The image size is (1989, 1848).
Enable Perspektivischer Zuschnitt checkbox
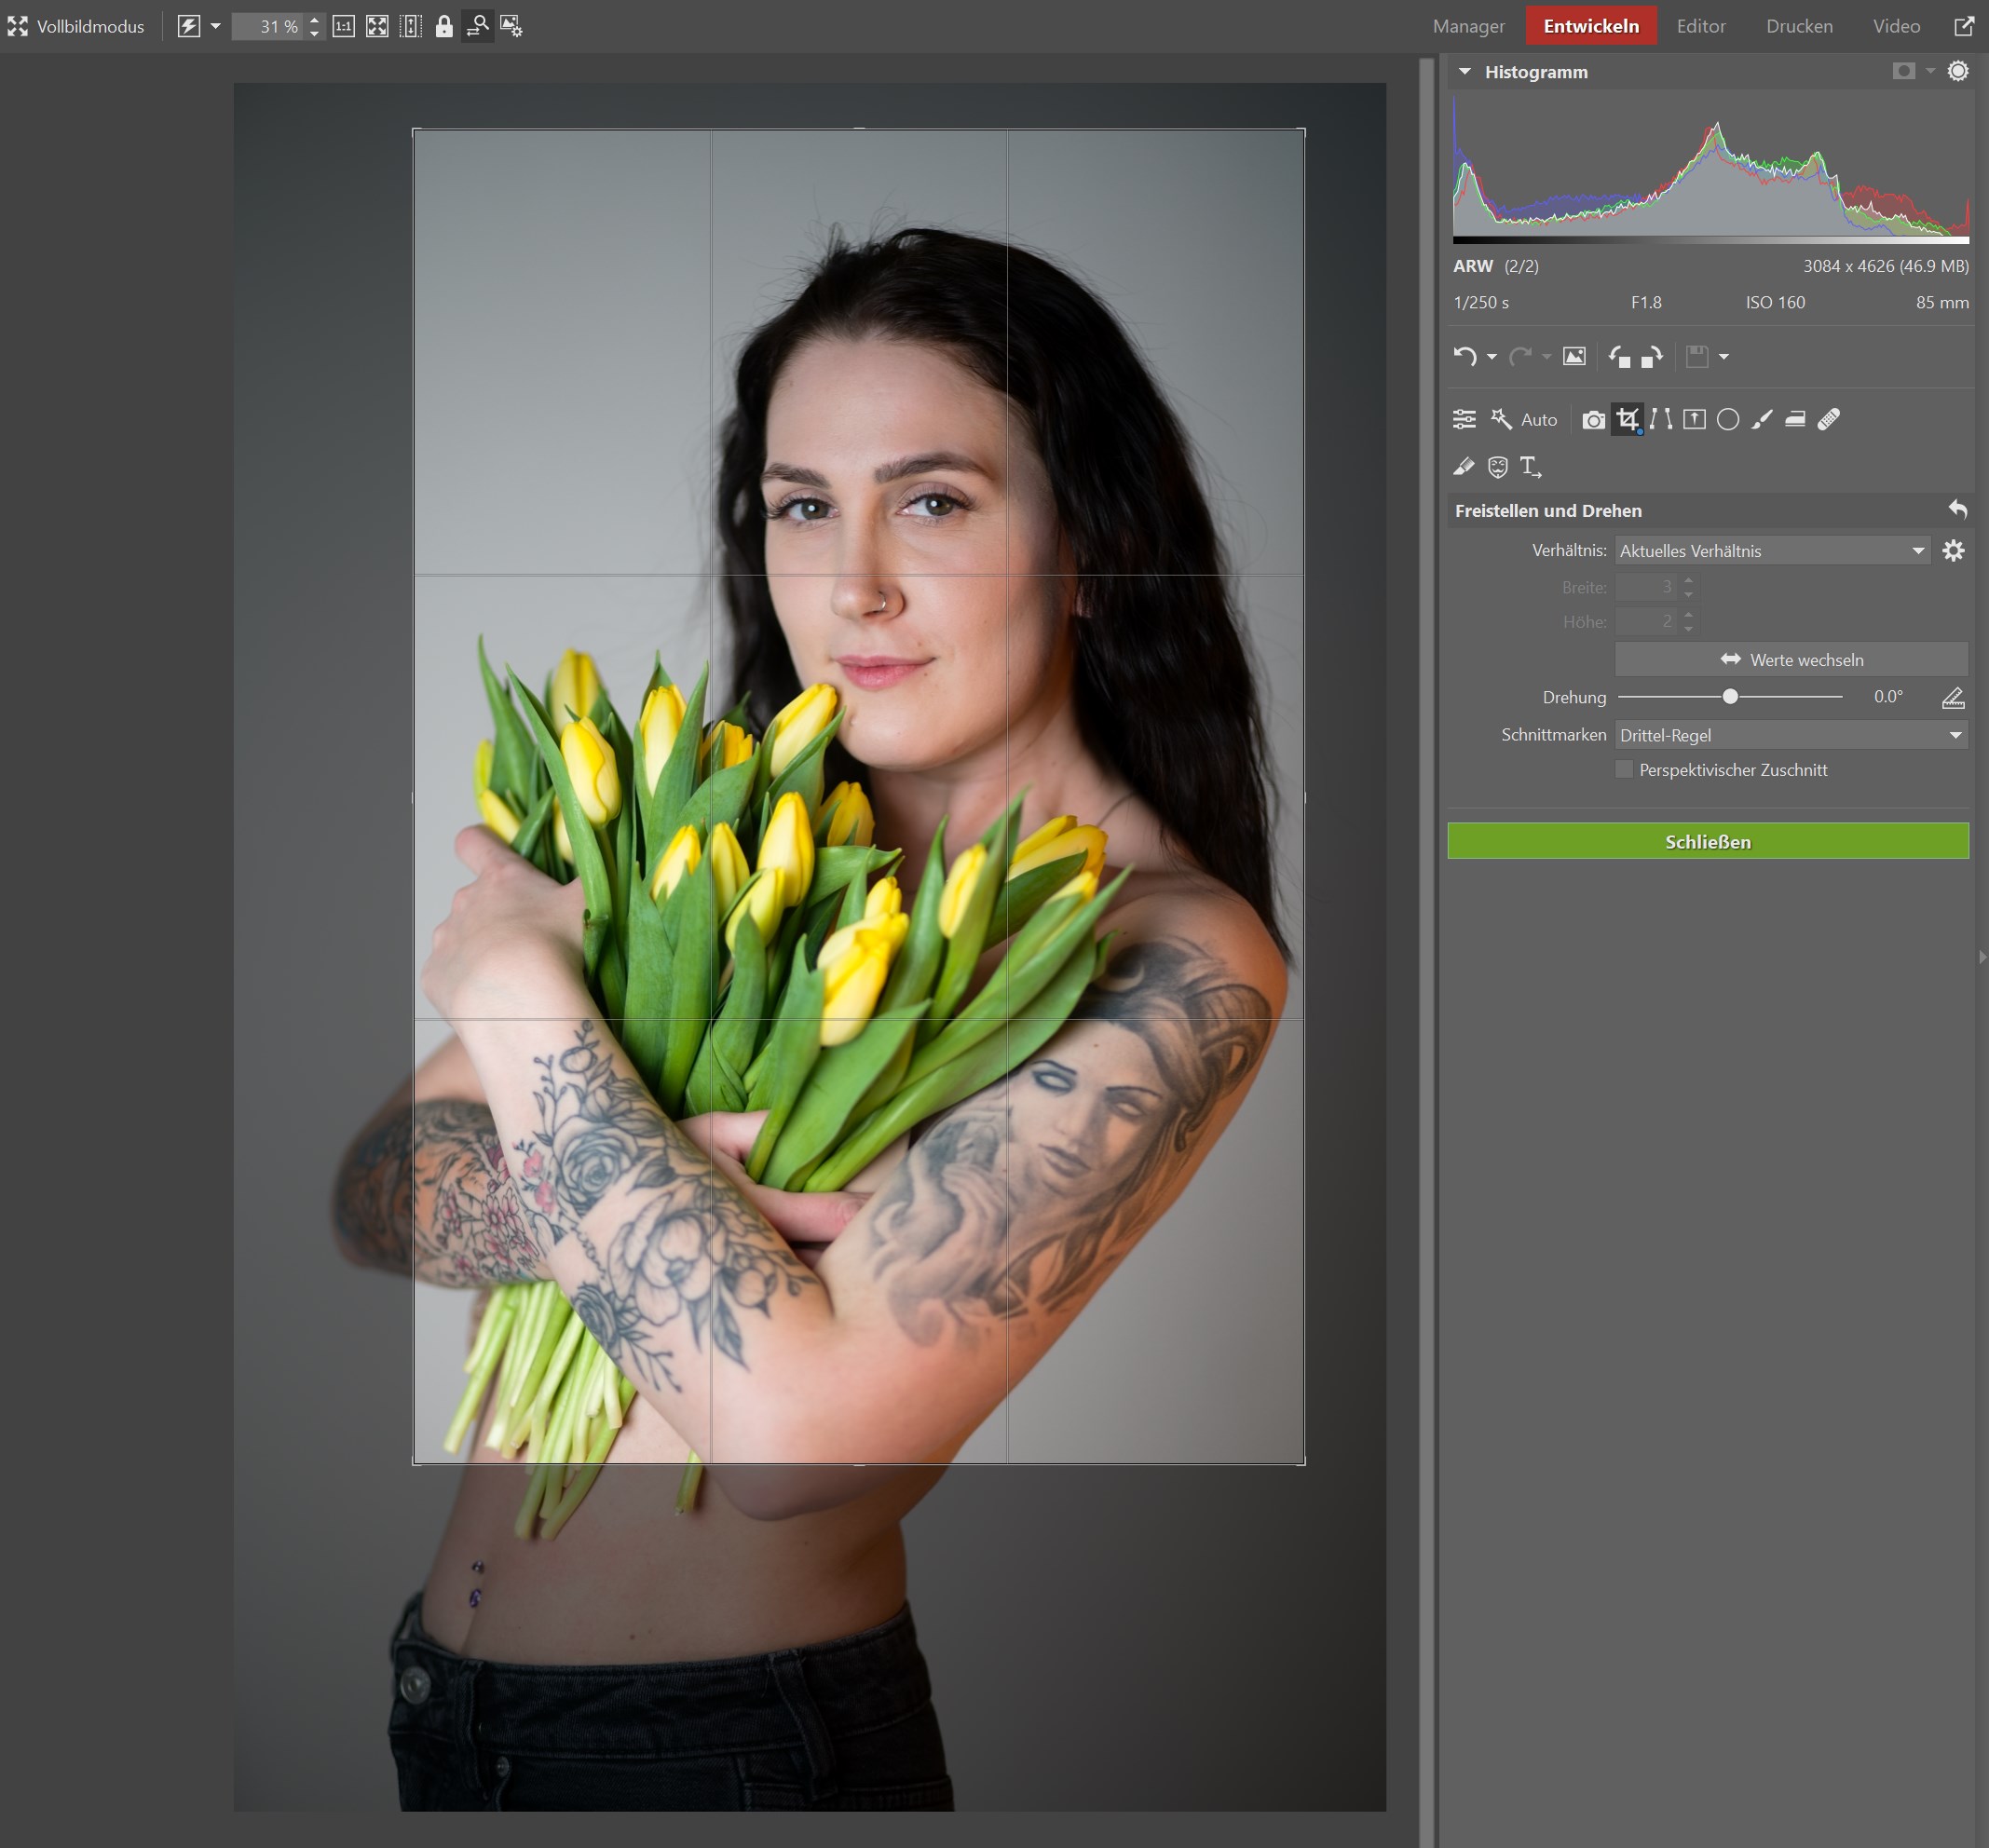click(1624, 769)
